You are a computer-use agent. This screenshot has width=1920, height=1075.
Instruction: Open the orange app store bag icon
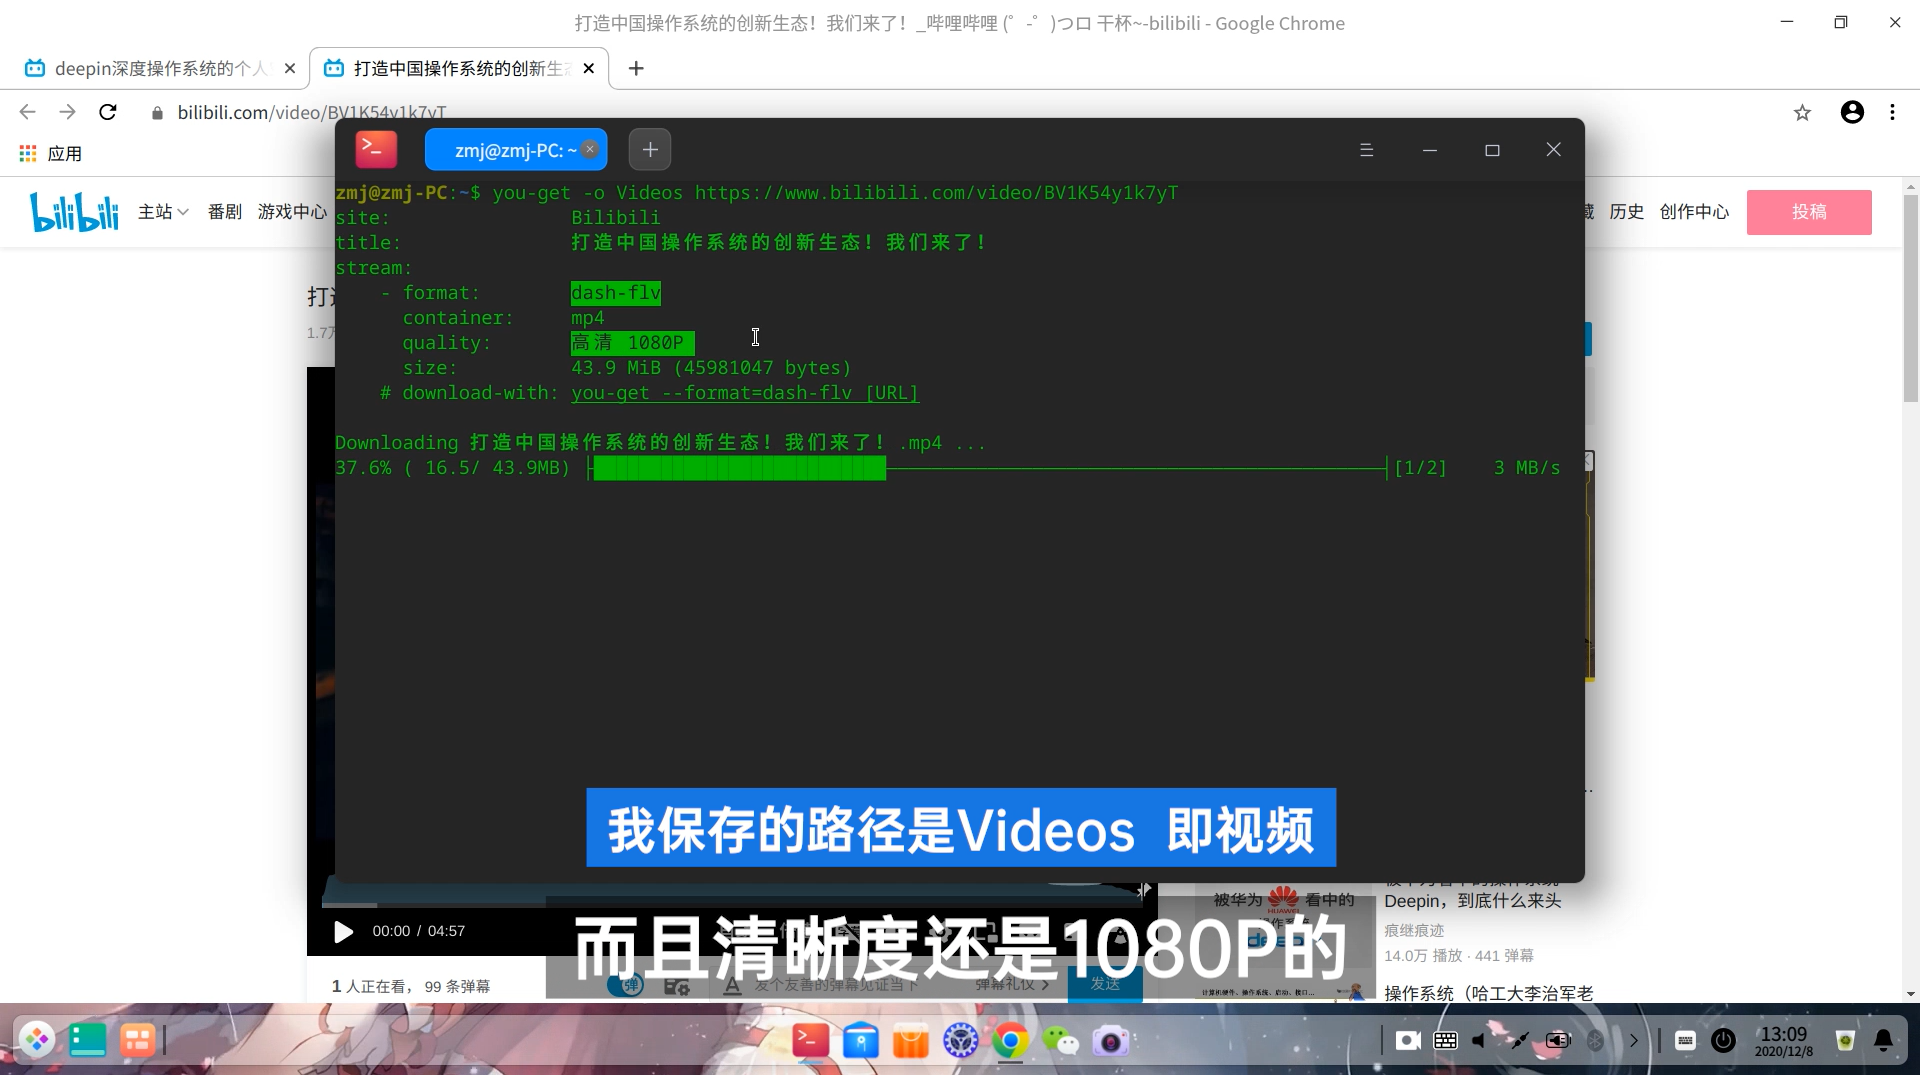(x=910, y=1041)
